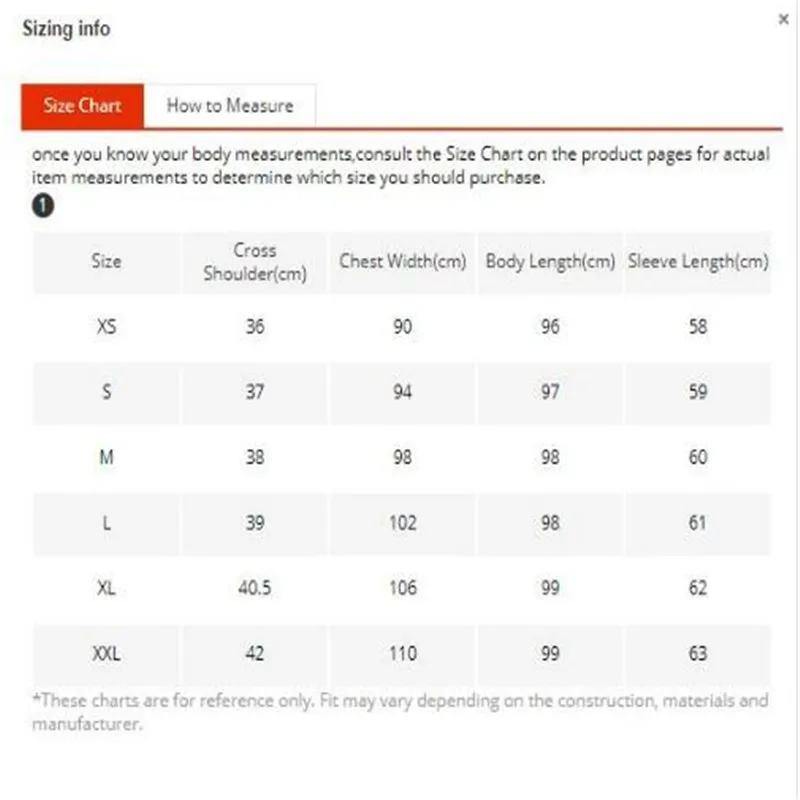The height and width of the screenshot is (800, 800).
Task: Click the Sizing info heading
Action: click(66, 29)
